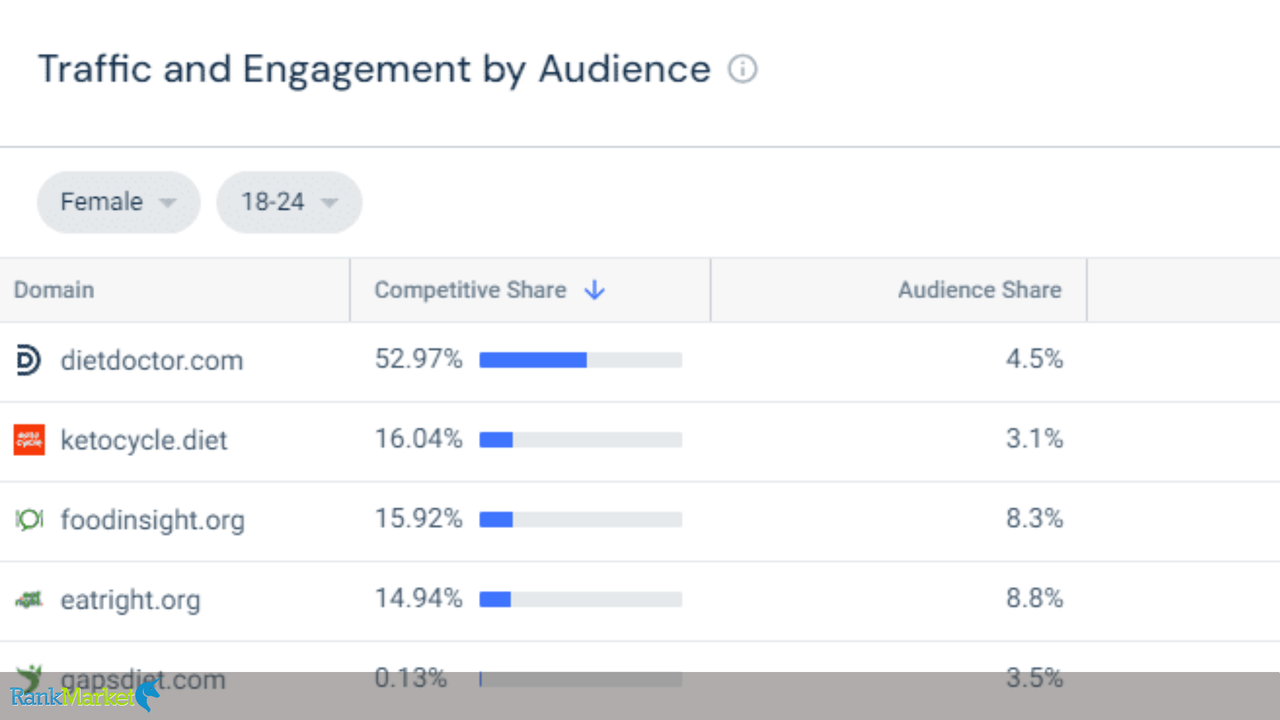Click the ketocycle.diet share progress bar

tap(581, 440)
